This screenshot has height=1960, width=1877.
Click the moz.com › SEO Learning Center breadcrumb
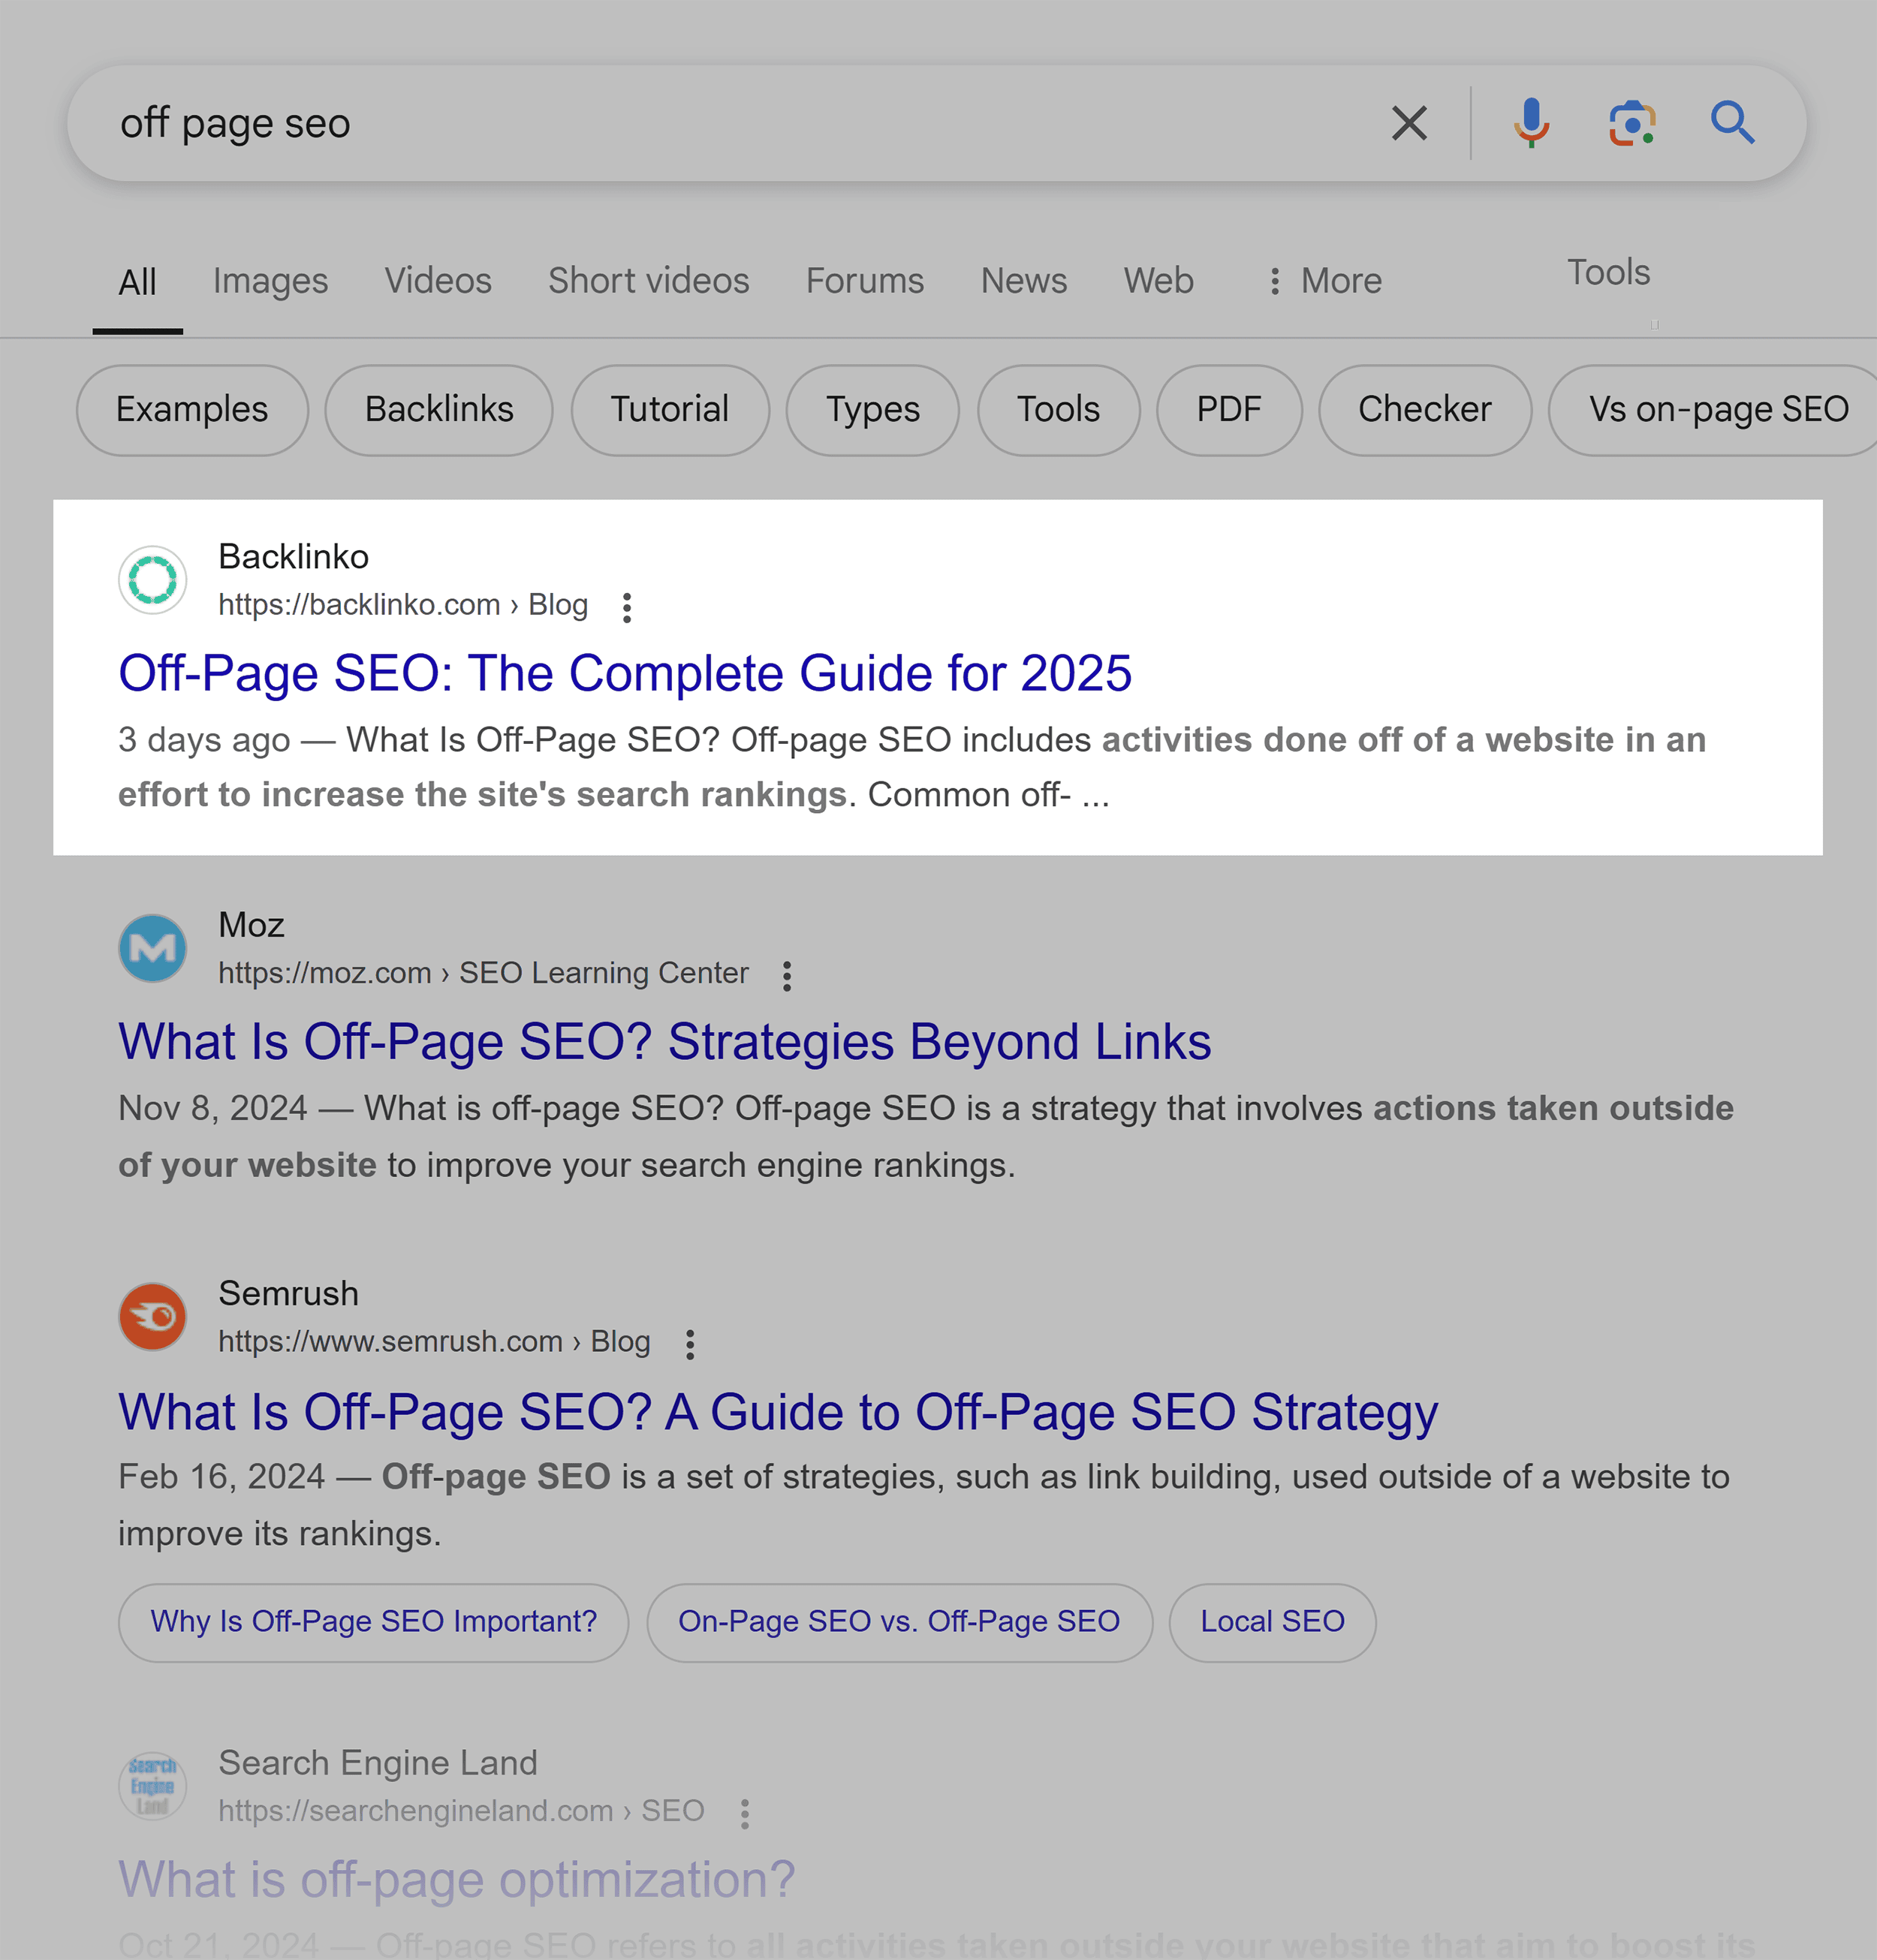(483, 973)
